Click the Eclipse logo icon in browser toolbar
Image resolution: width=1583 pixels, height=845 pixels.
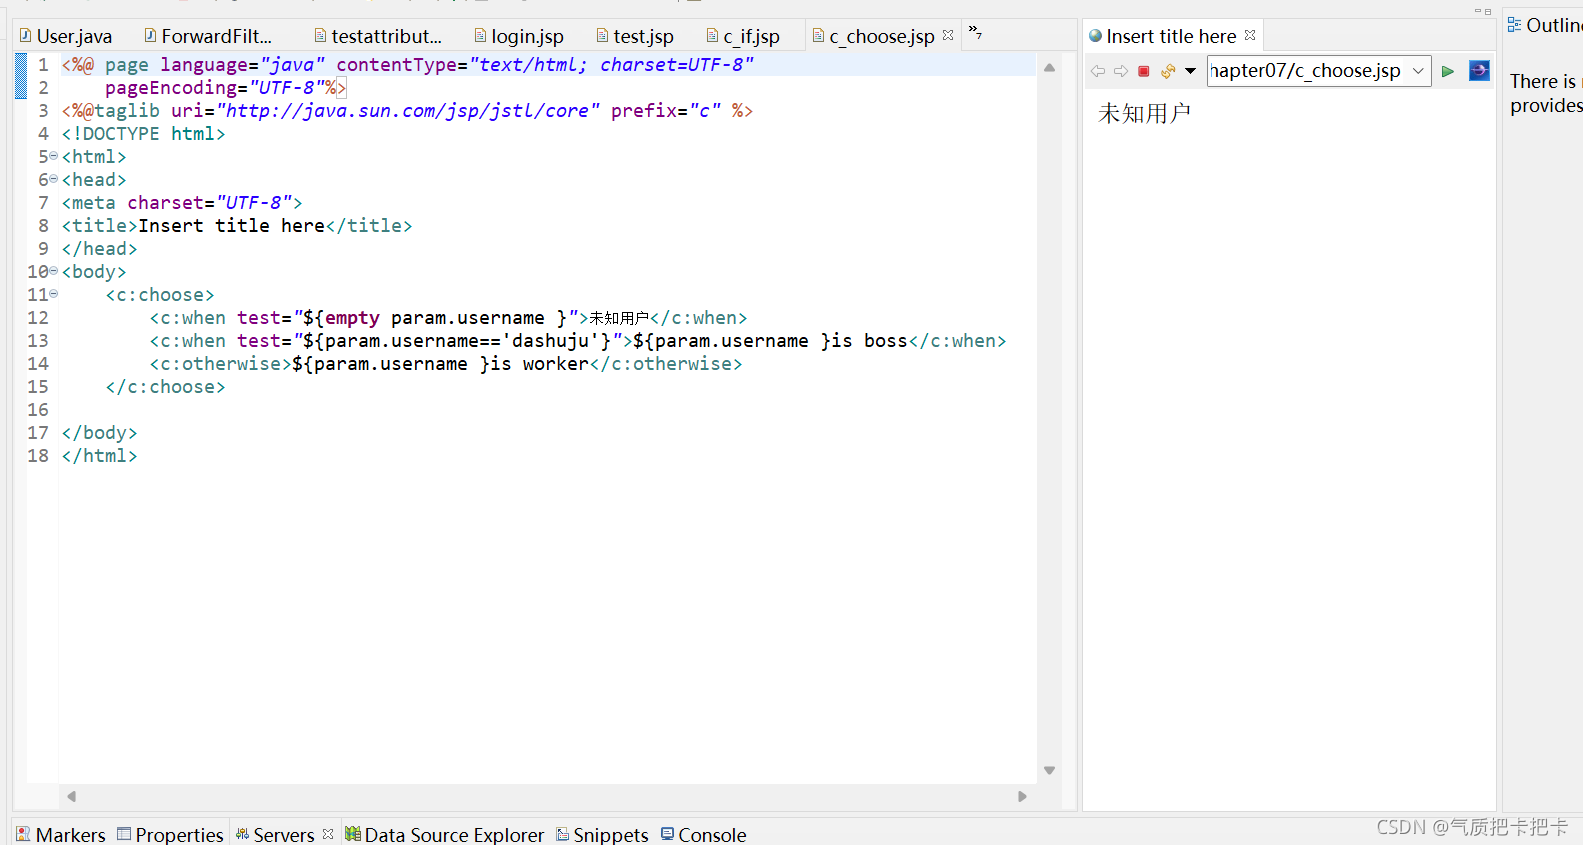[x=1479, y=71]
